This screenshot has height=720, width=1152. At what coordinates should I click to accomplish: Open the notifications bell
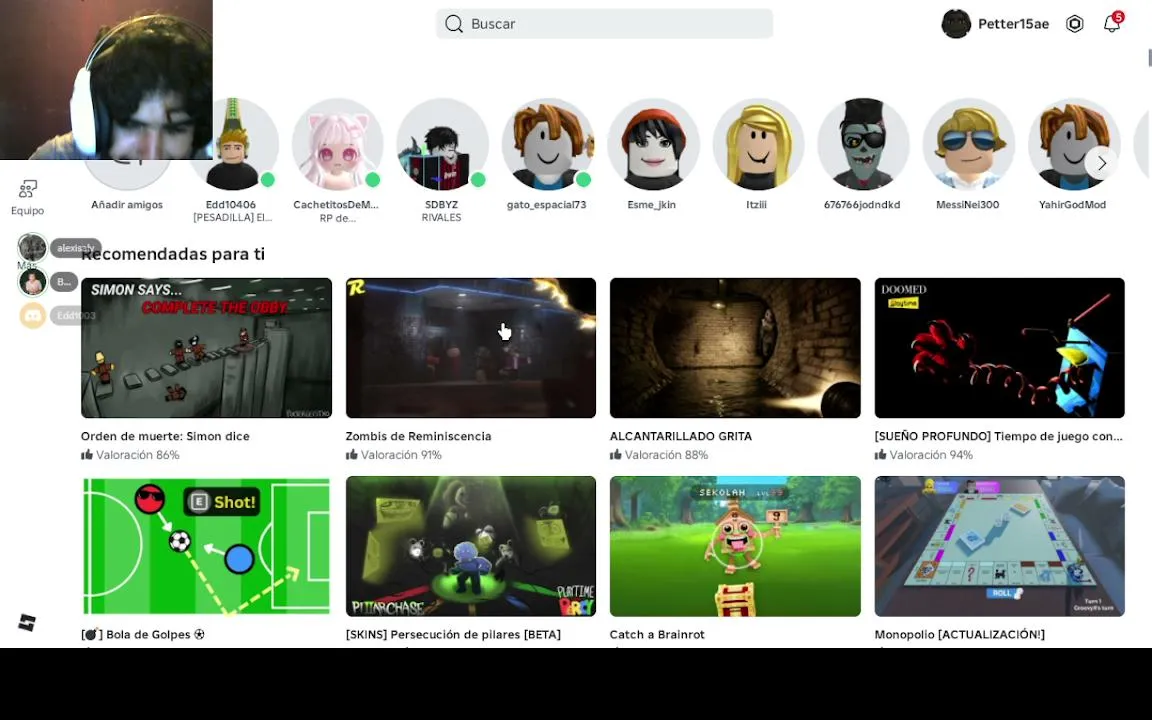tap(1112, 24)
